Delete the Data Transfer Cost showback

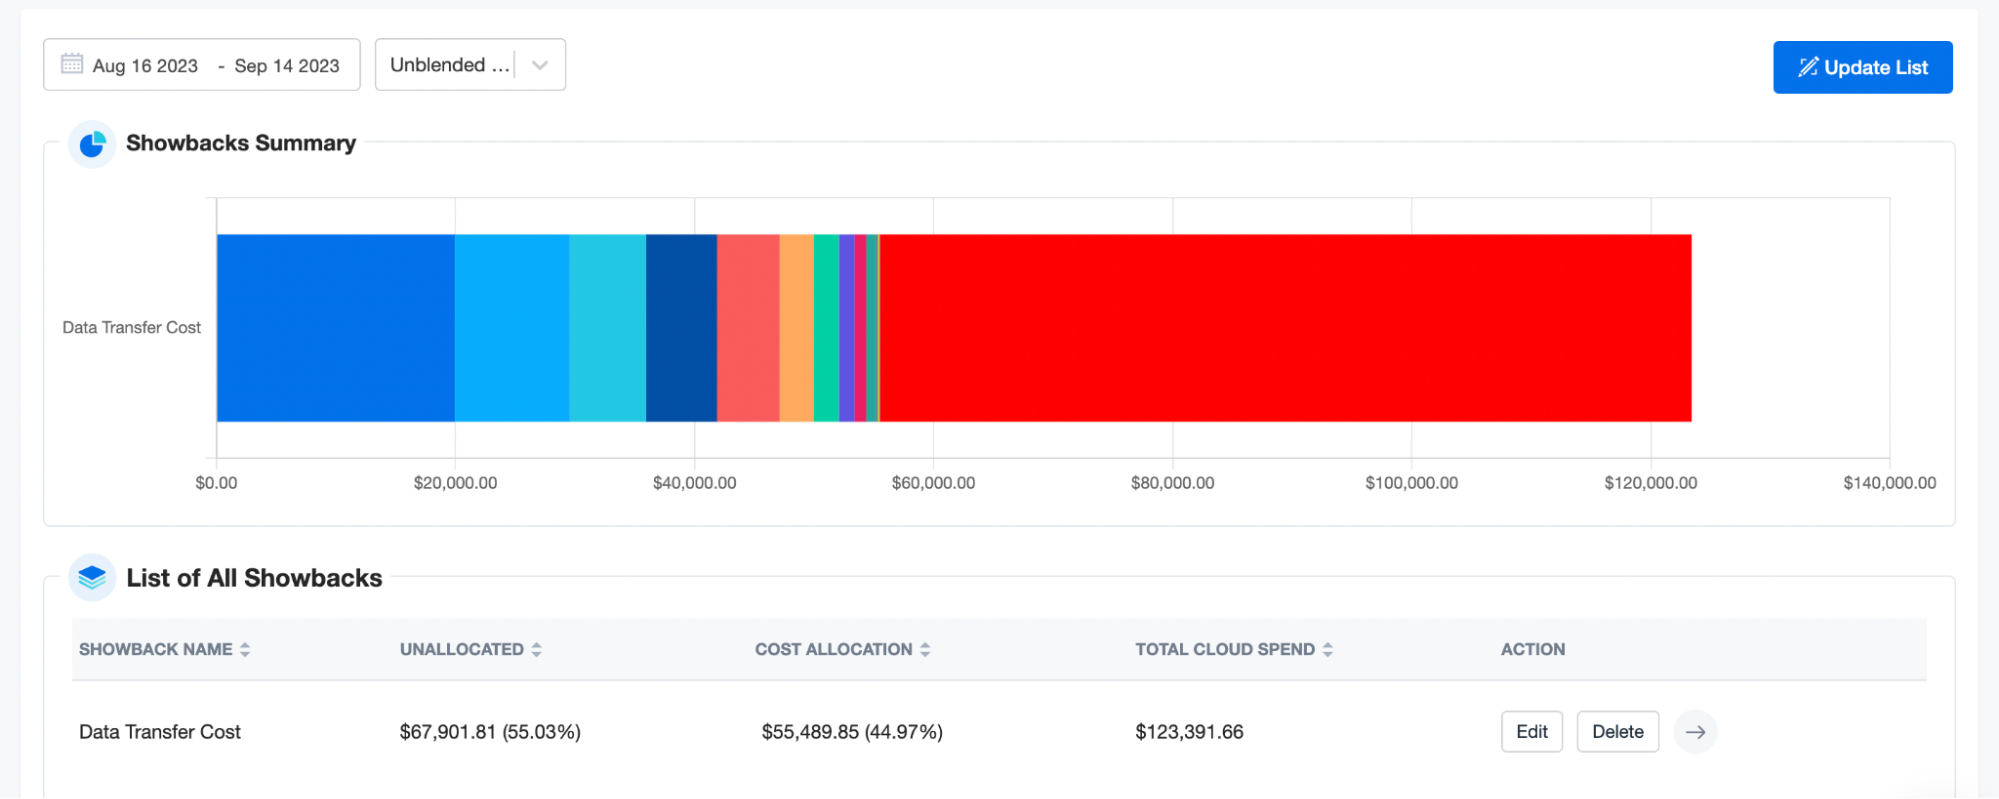click(x=1618, y=732)
